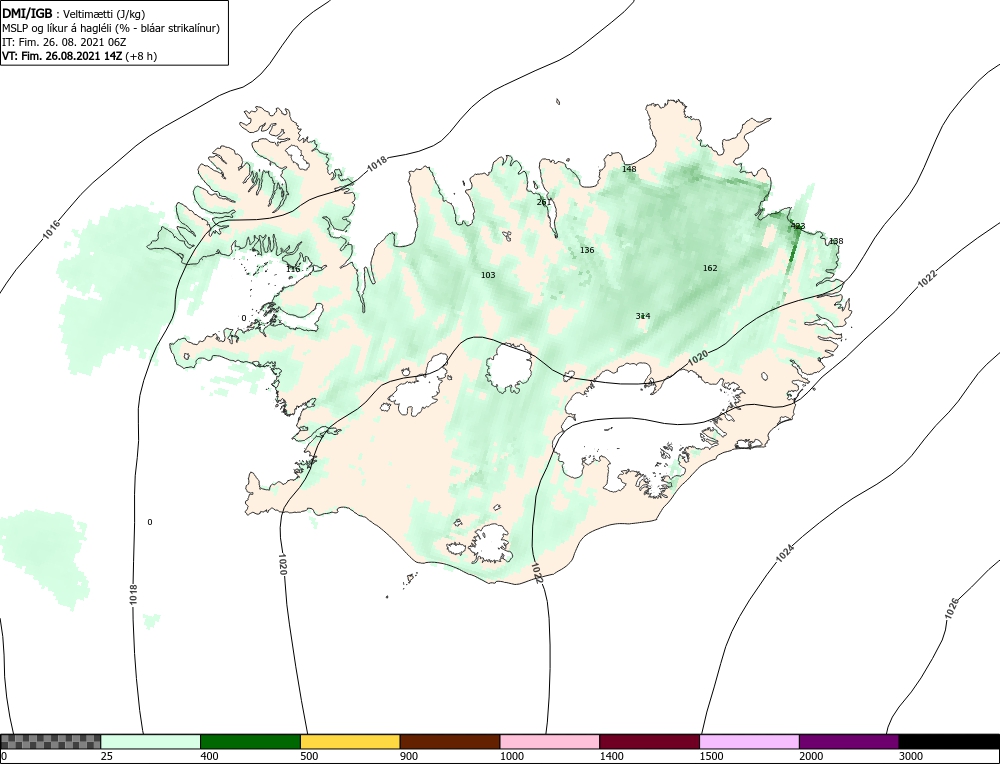Click the light green 25–400 legend swatch
The height and width of the screenshot is (764, 1000).
(x=151, y=742)
